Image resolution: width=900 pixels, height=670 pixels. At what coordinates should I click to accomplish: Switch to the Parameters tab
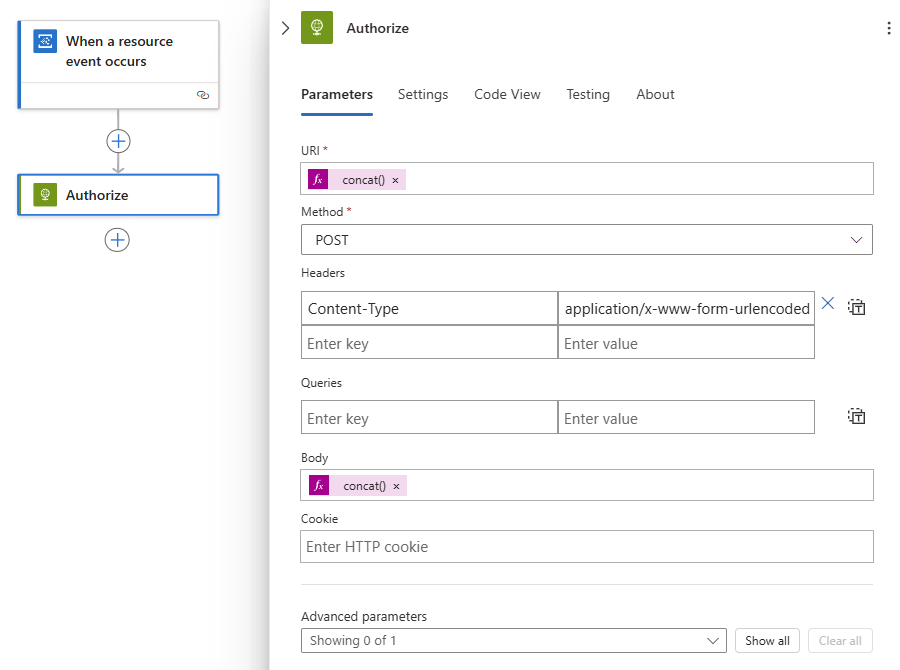coord(337,94)
